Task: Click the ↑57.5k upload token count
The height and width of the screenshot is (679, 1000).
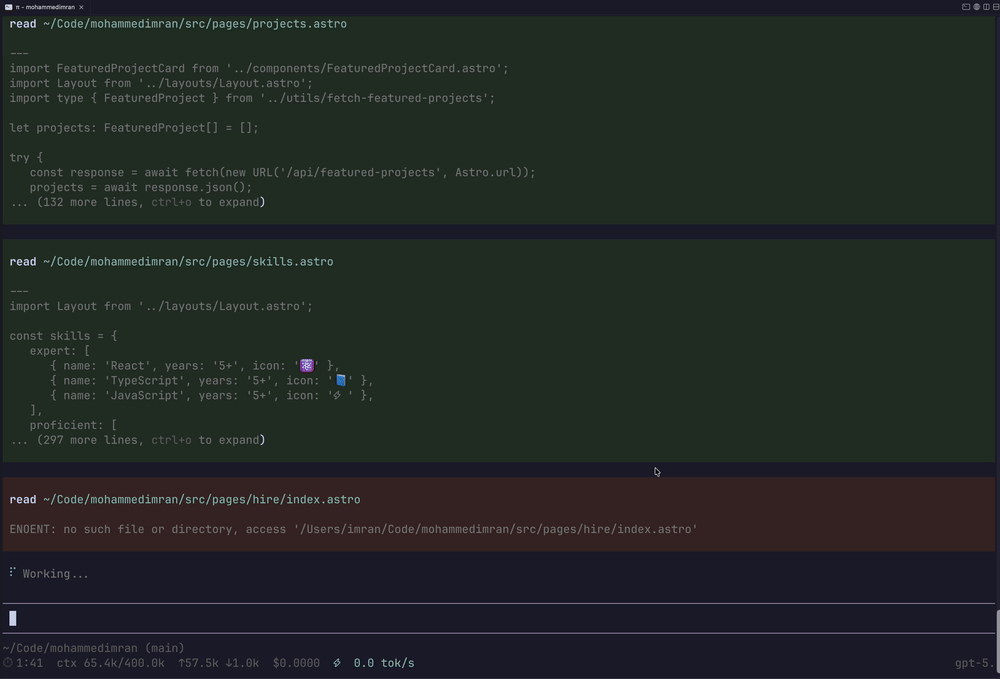Action: [x=198, y=663]
